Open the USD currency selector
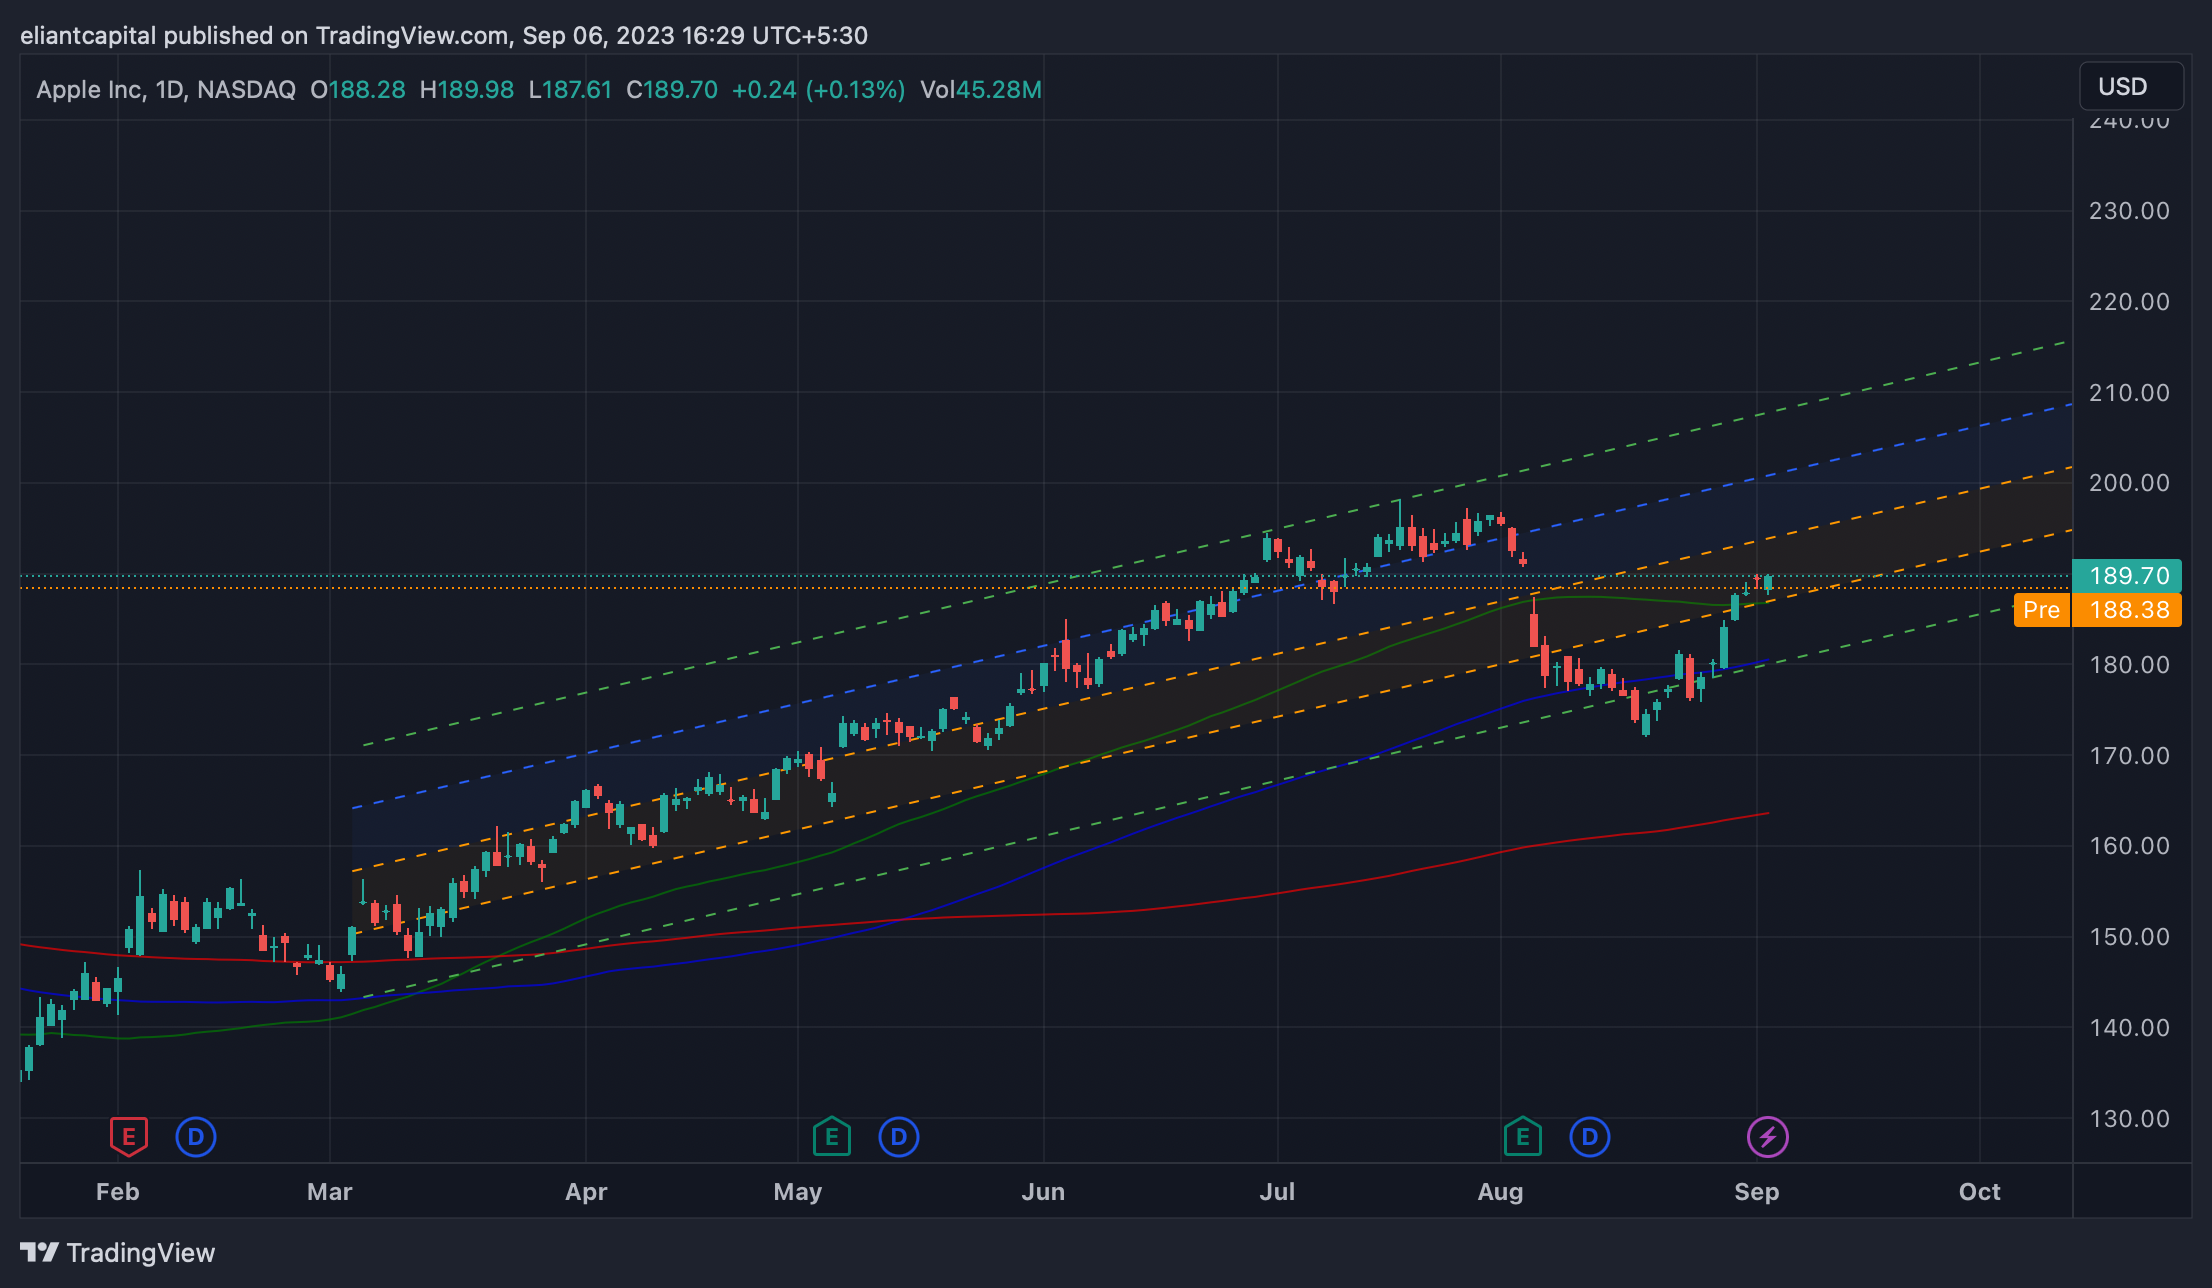Image resolution: width=2212 pixels, height=1288 pixels. (2130, 87)
